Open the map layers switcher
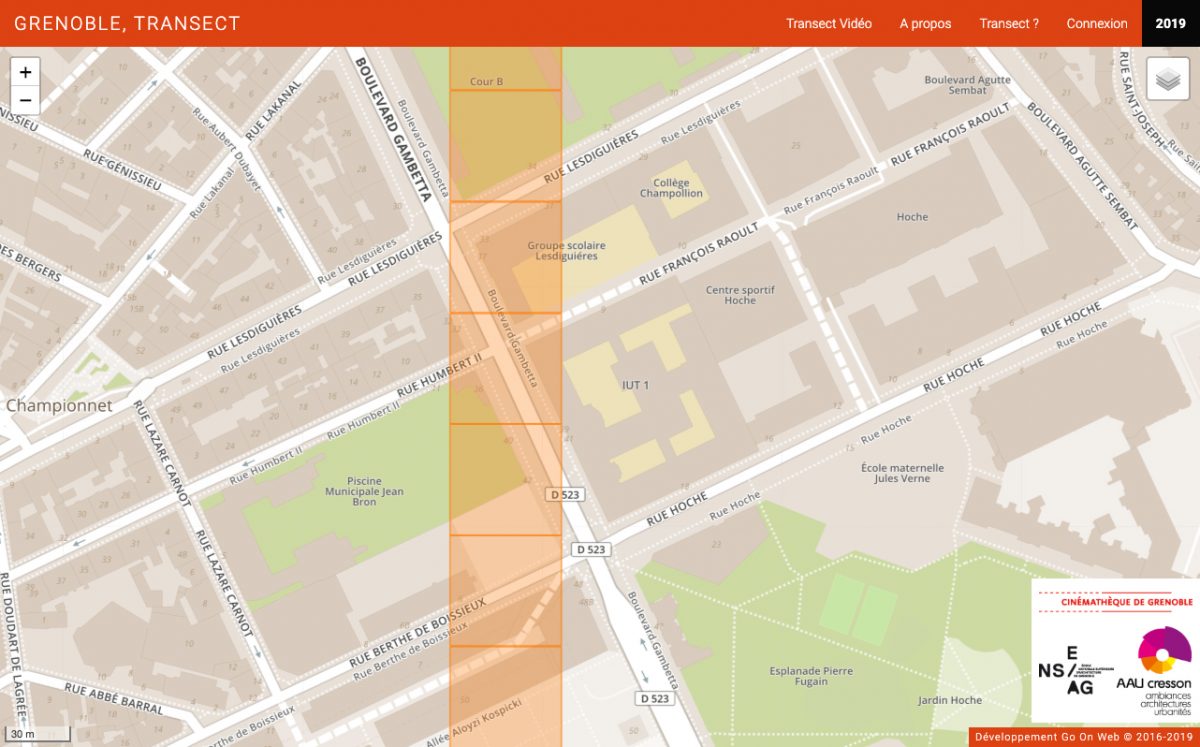Image resolution: width=1200 pixels, height=747 pixels. tap(1167, 79)
